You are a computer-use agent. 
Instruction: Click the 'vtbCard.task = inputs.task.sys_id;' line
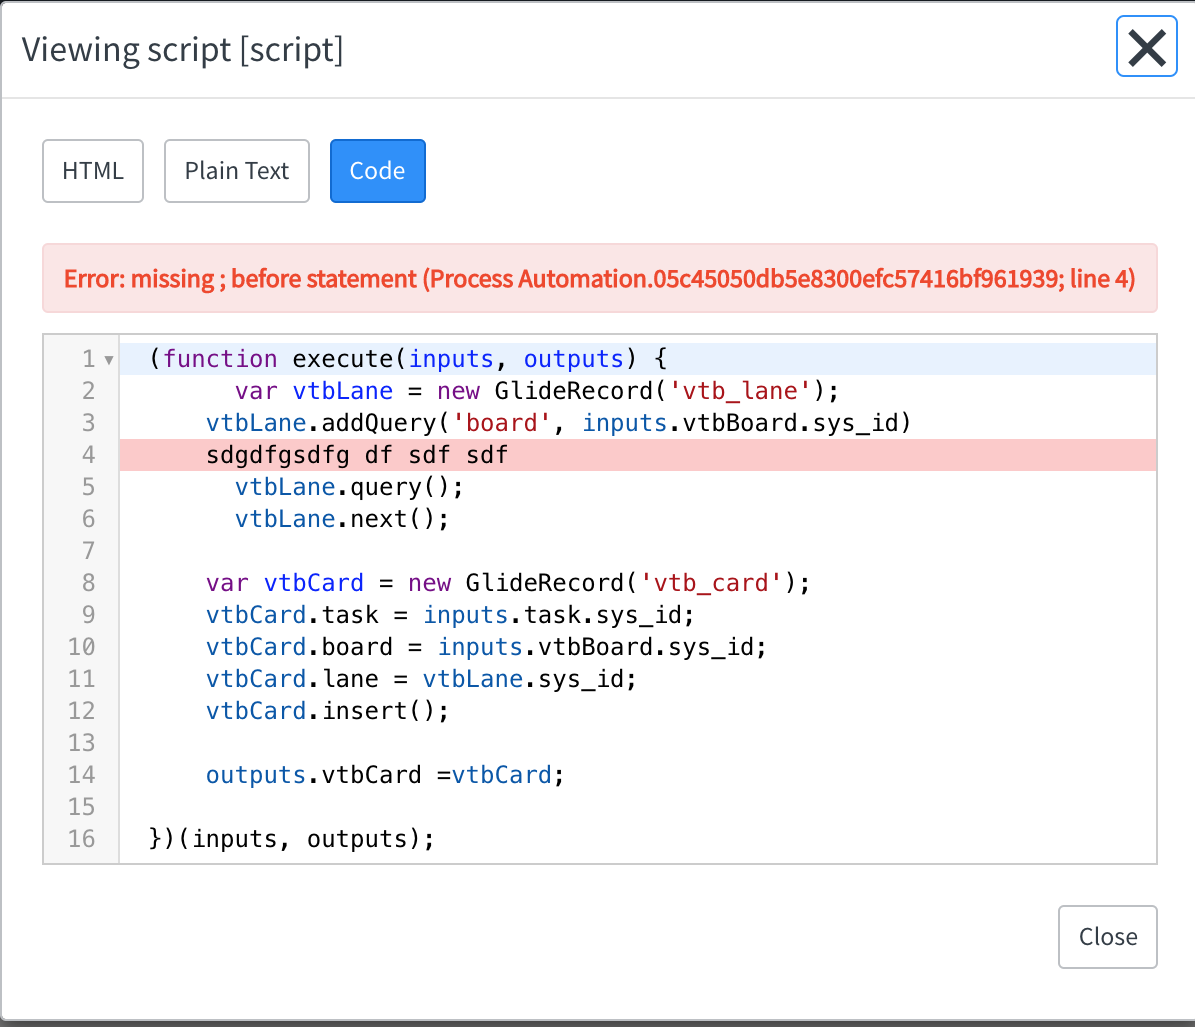(638, 615)
